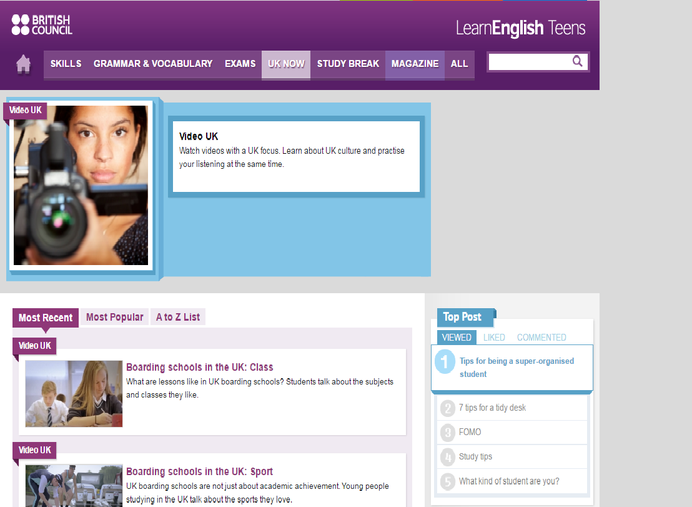Image resolution: width=692 pixels, height=507 pixels.
Task: Open the 7 tips for a tidy desk post
Action: click(x=492, y=408)
